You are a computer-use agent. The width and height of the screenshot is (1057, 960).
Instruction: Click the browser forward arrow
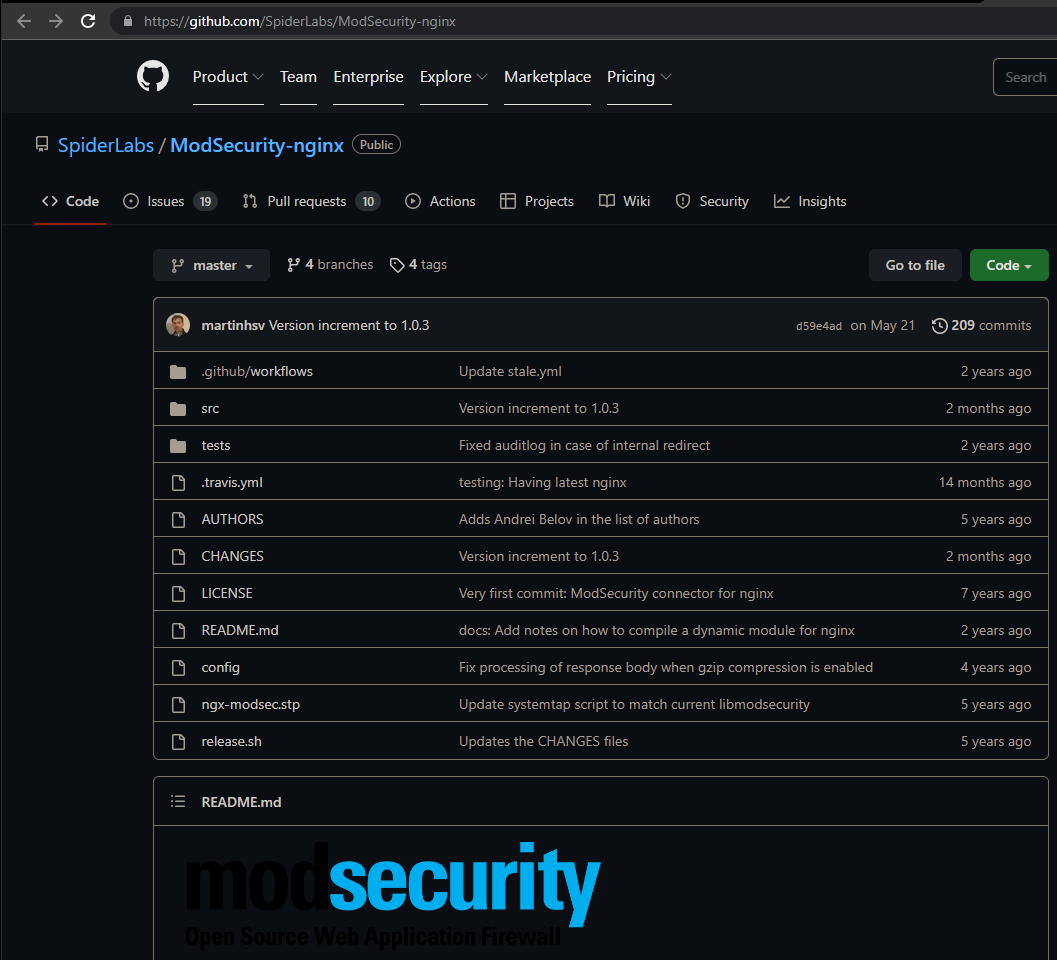pos(56,21)
